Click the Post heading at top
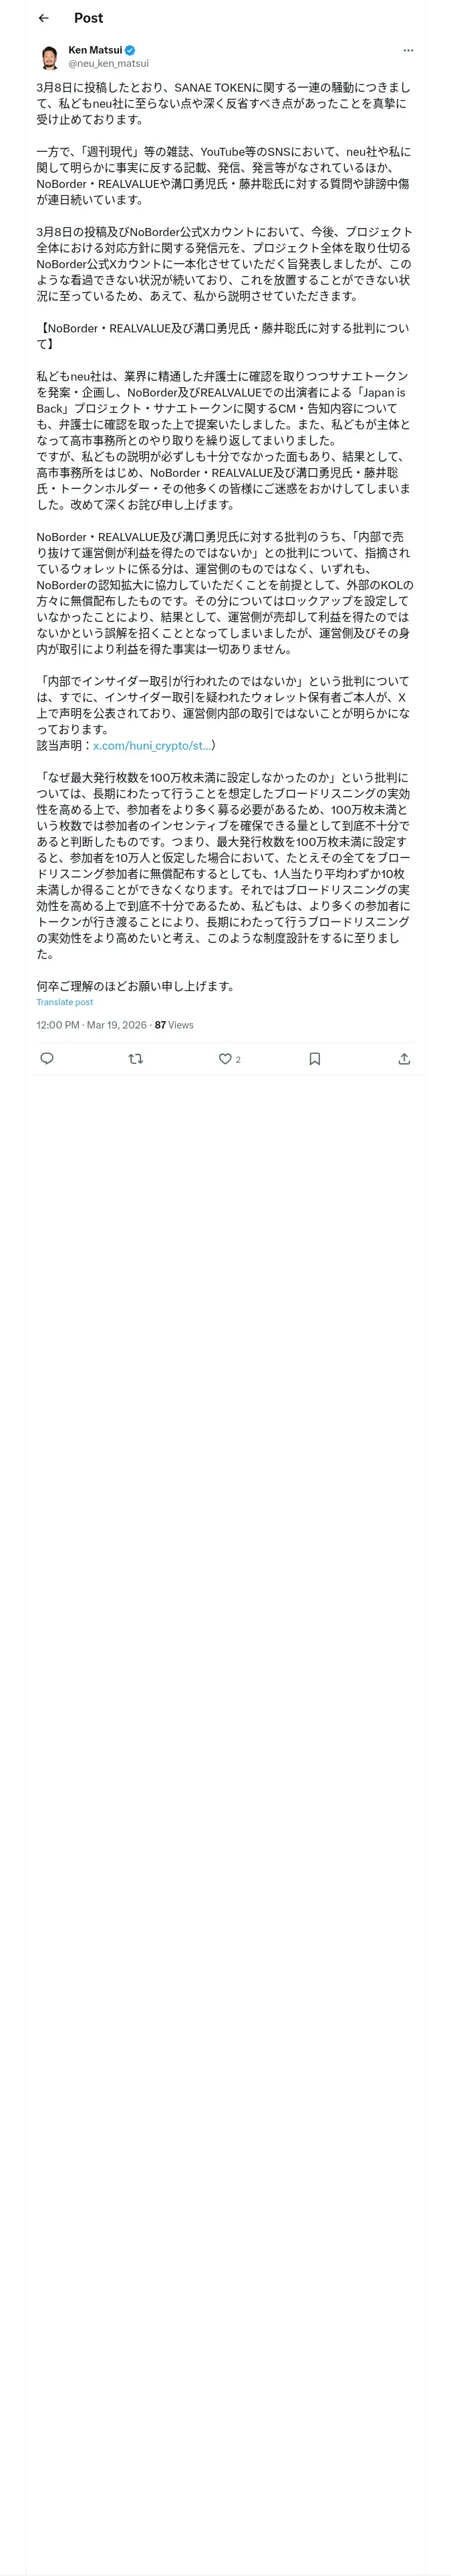Image resolution: width=451 pixels, height=2576 pixels. click(88, 18)
